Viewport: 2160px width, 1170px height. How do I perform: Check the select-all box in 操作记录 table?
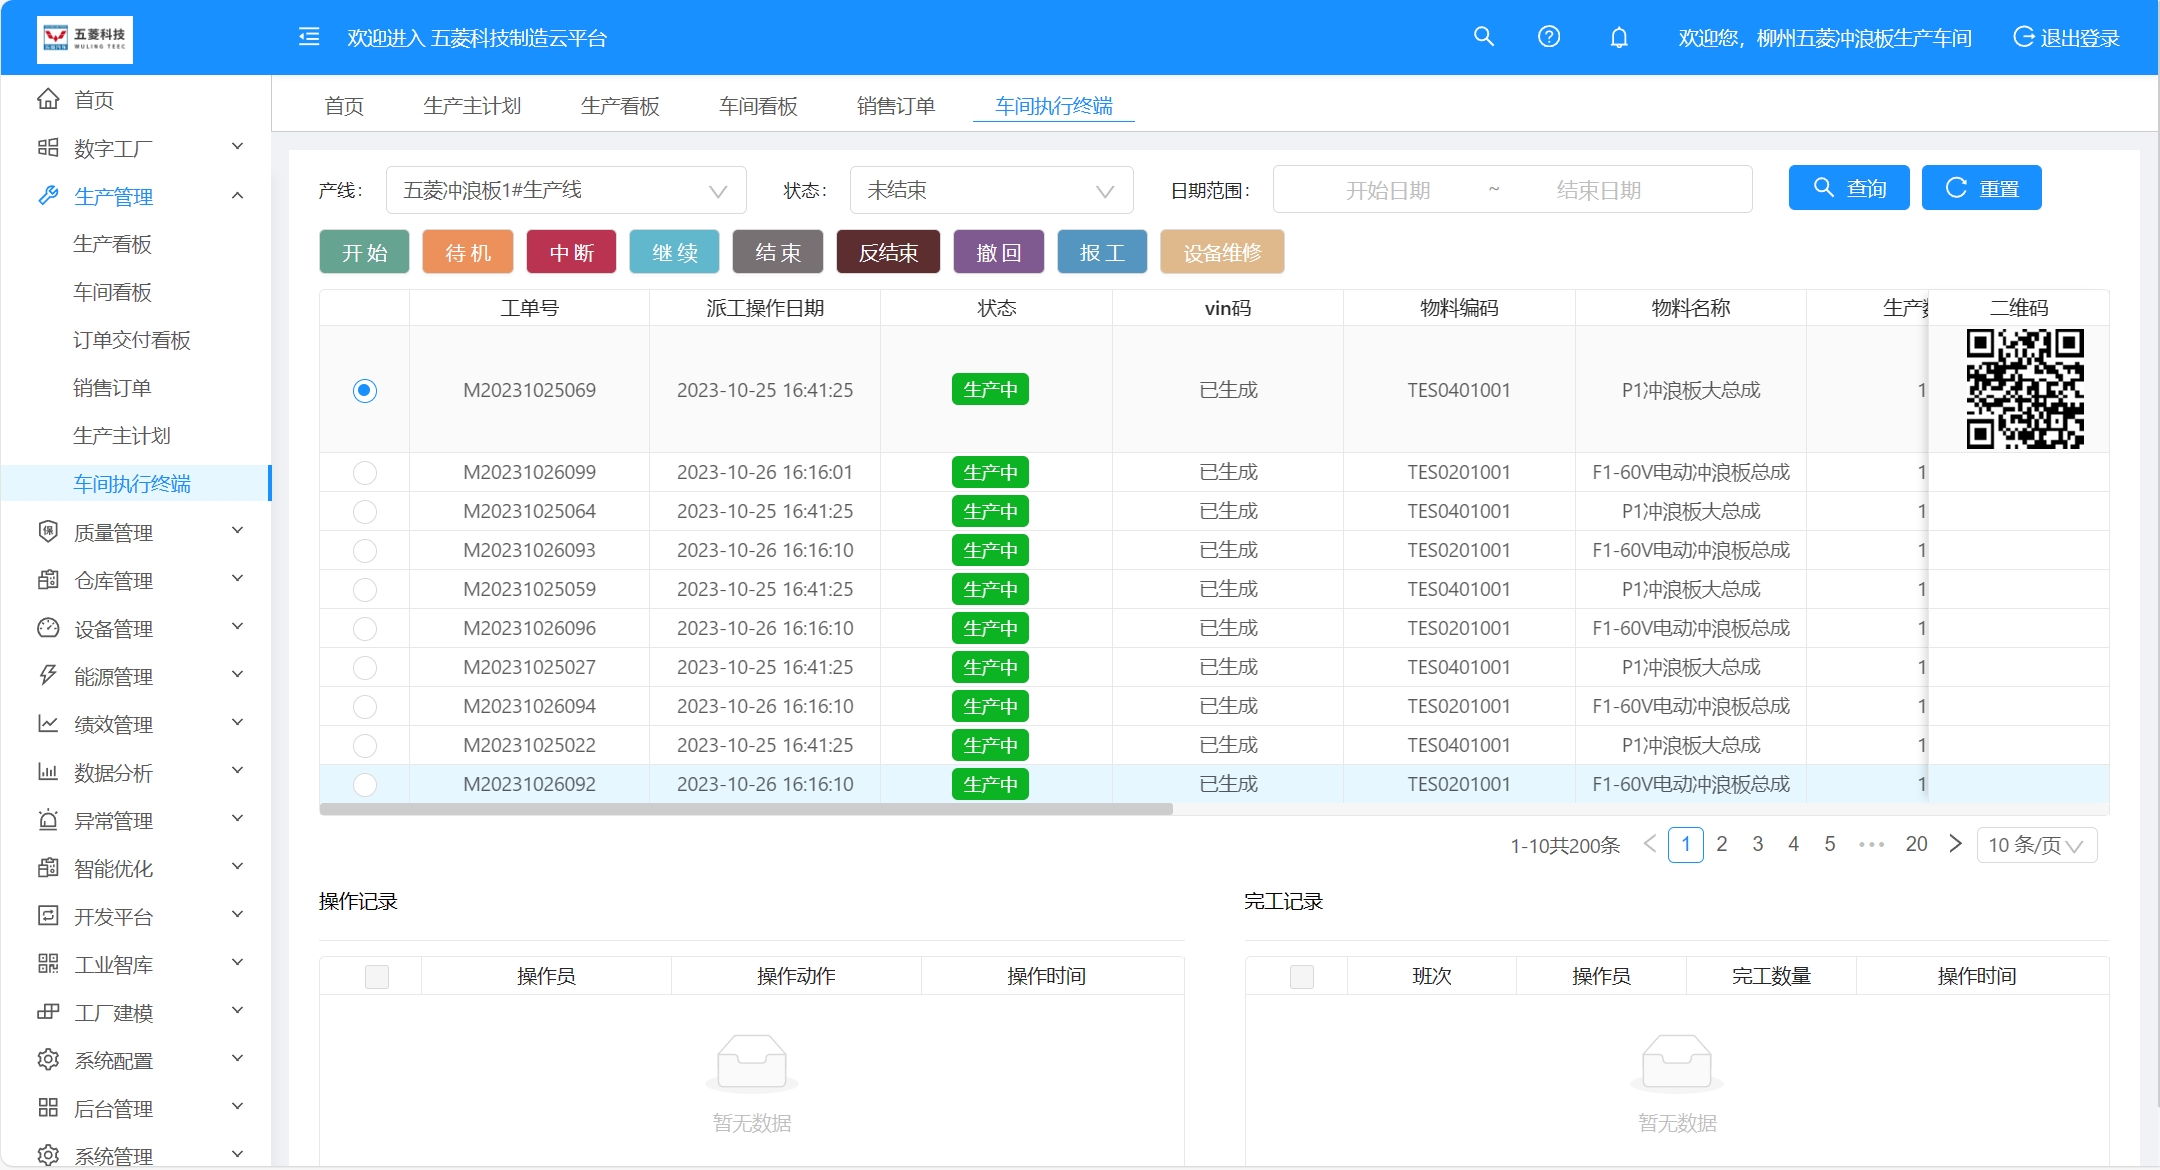(x=377, y=976)
